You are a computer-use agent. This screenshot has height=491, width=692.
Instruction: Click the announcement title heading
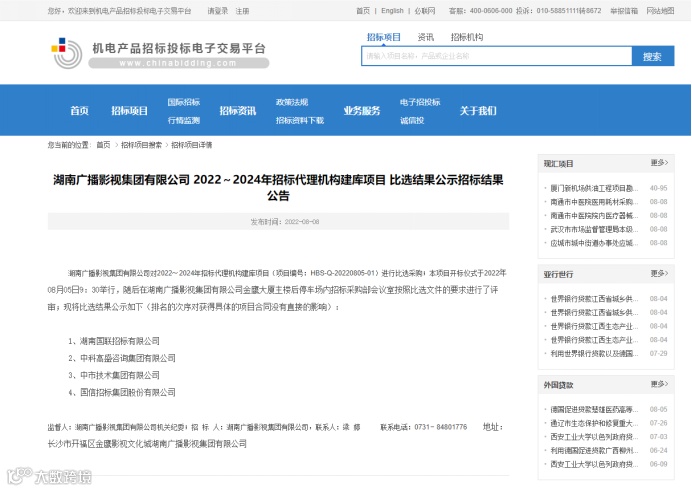(278, 187)
